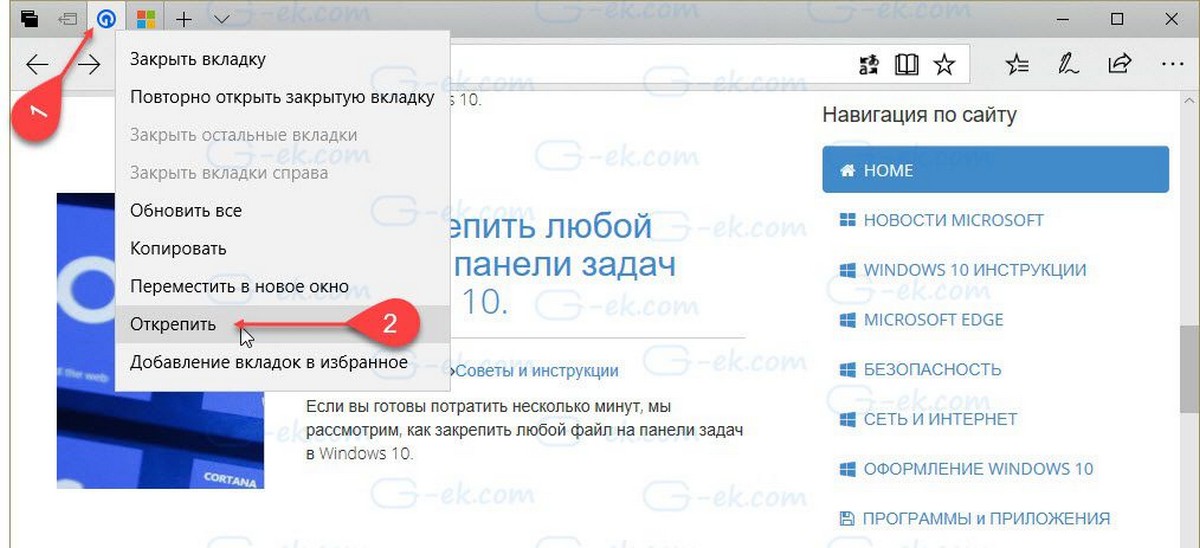Open the tabs you've set aside icon

[29, 18]
